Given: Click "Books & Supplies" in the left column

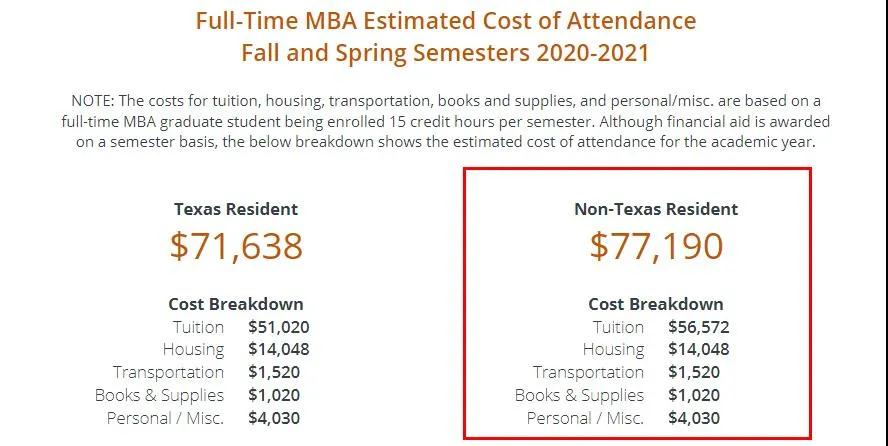Looking at the screenshot, I should tap(159, 395).
